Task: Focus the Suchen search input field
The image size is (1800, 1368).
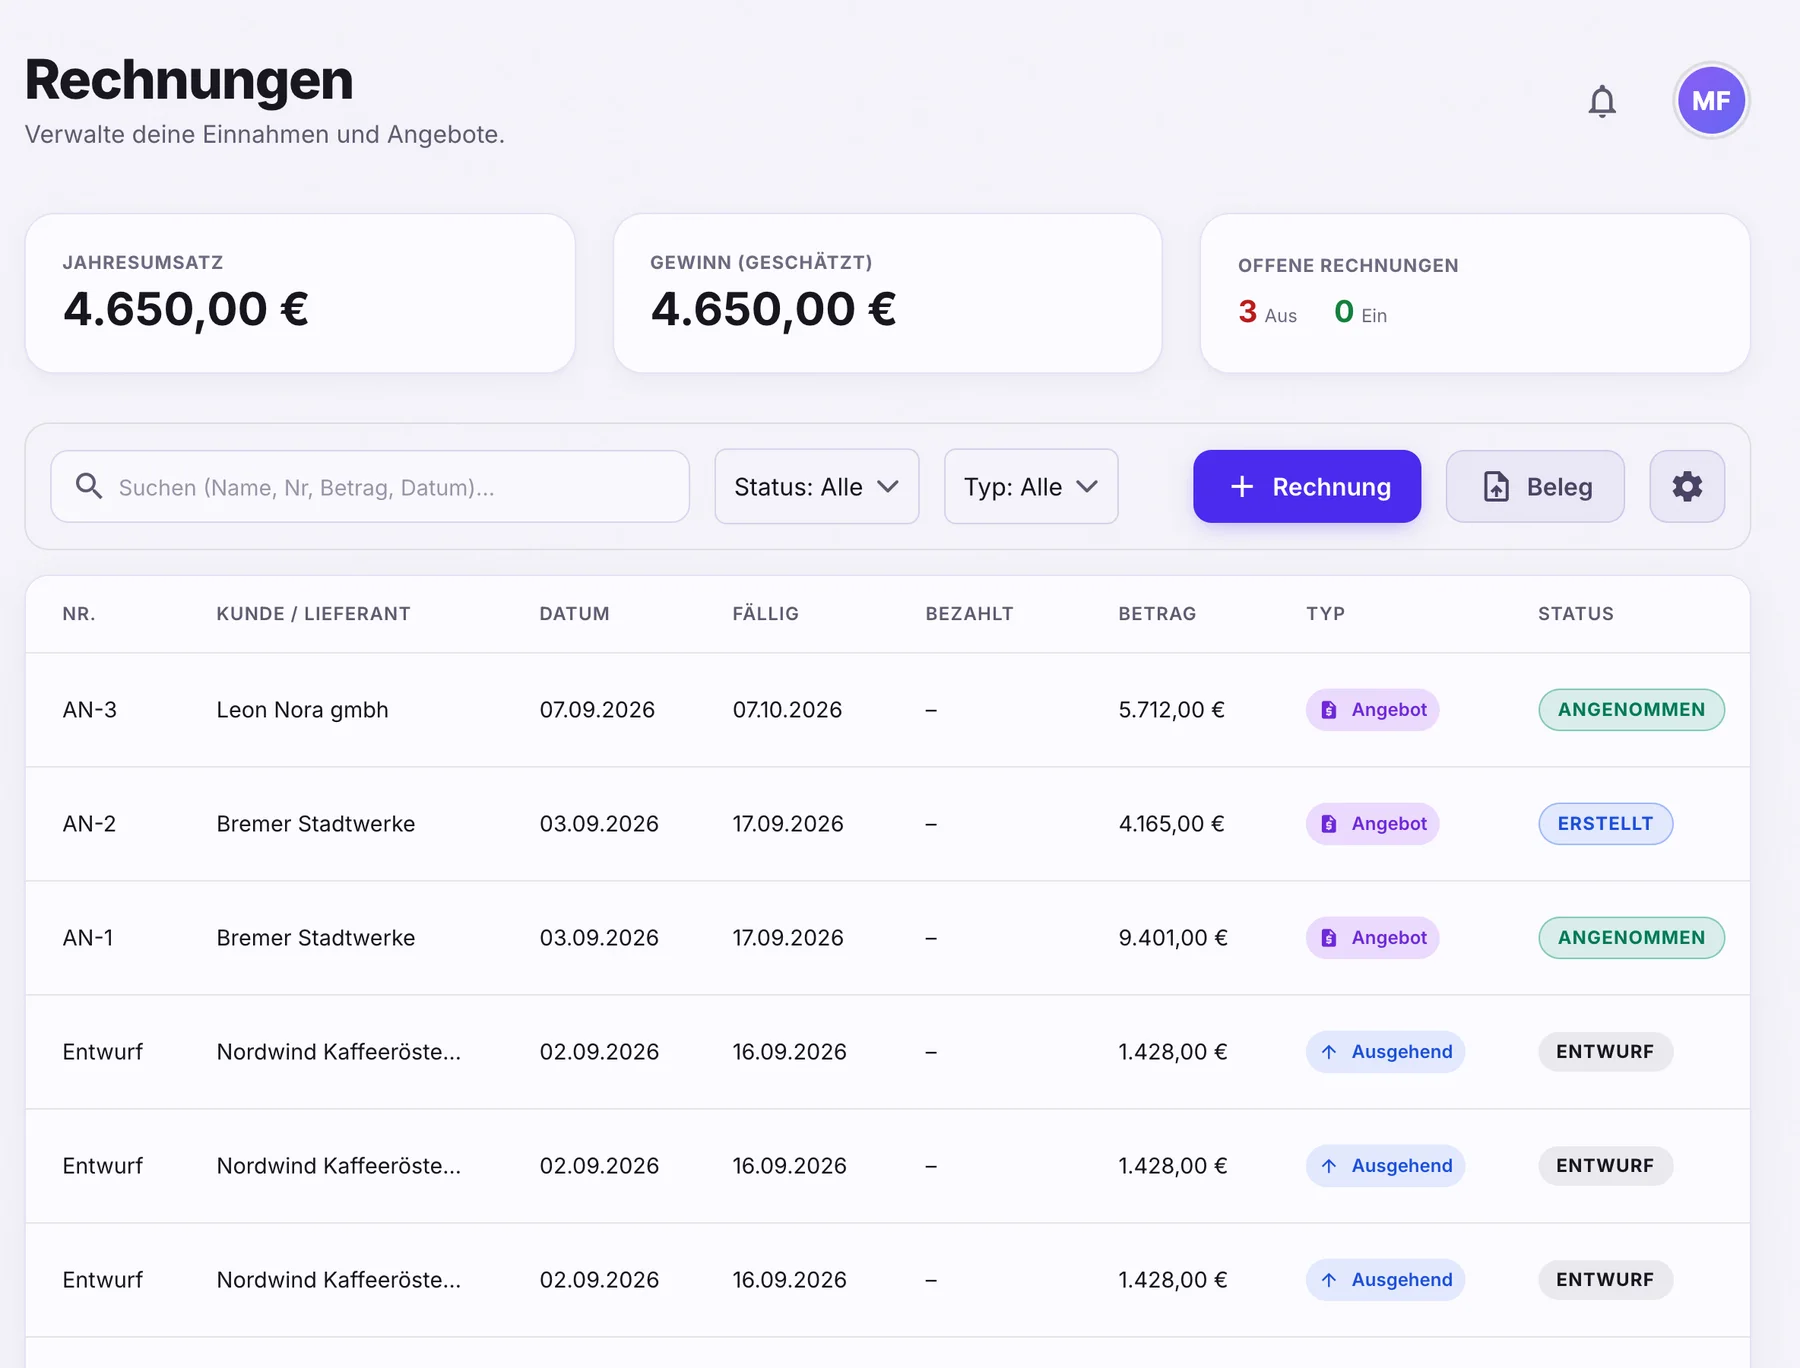Action: (370, 487)
